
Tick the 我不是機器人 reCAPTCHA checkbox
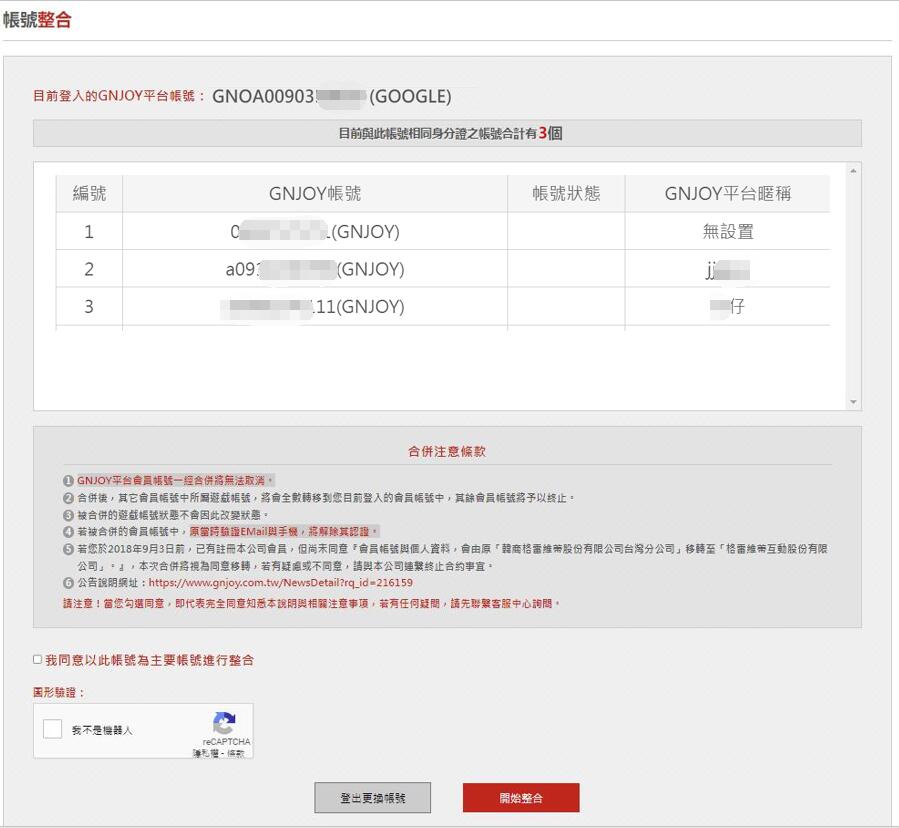53,730
